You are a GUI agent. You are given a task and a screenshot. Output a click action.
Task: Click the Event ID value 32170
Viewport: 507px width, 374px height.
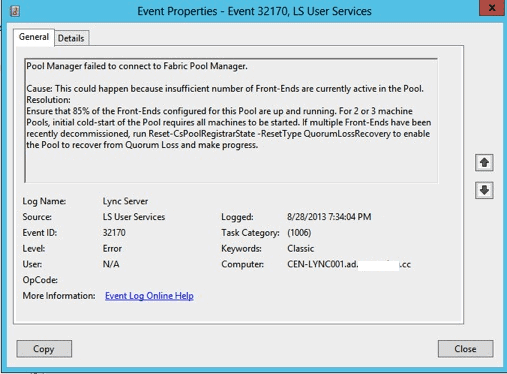pyautogui.click(x=114, y=232)
